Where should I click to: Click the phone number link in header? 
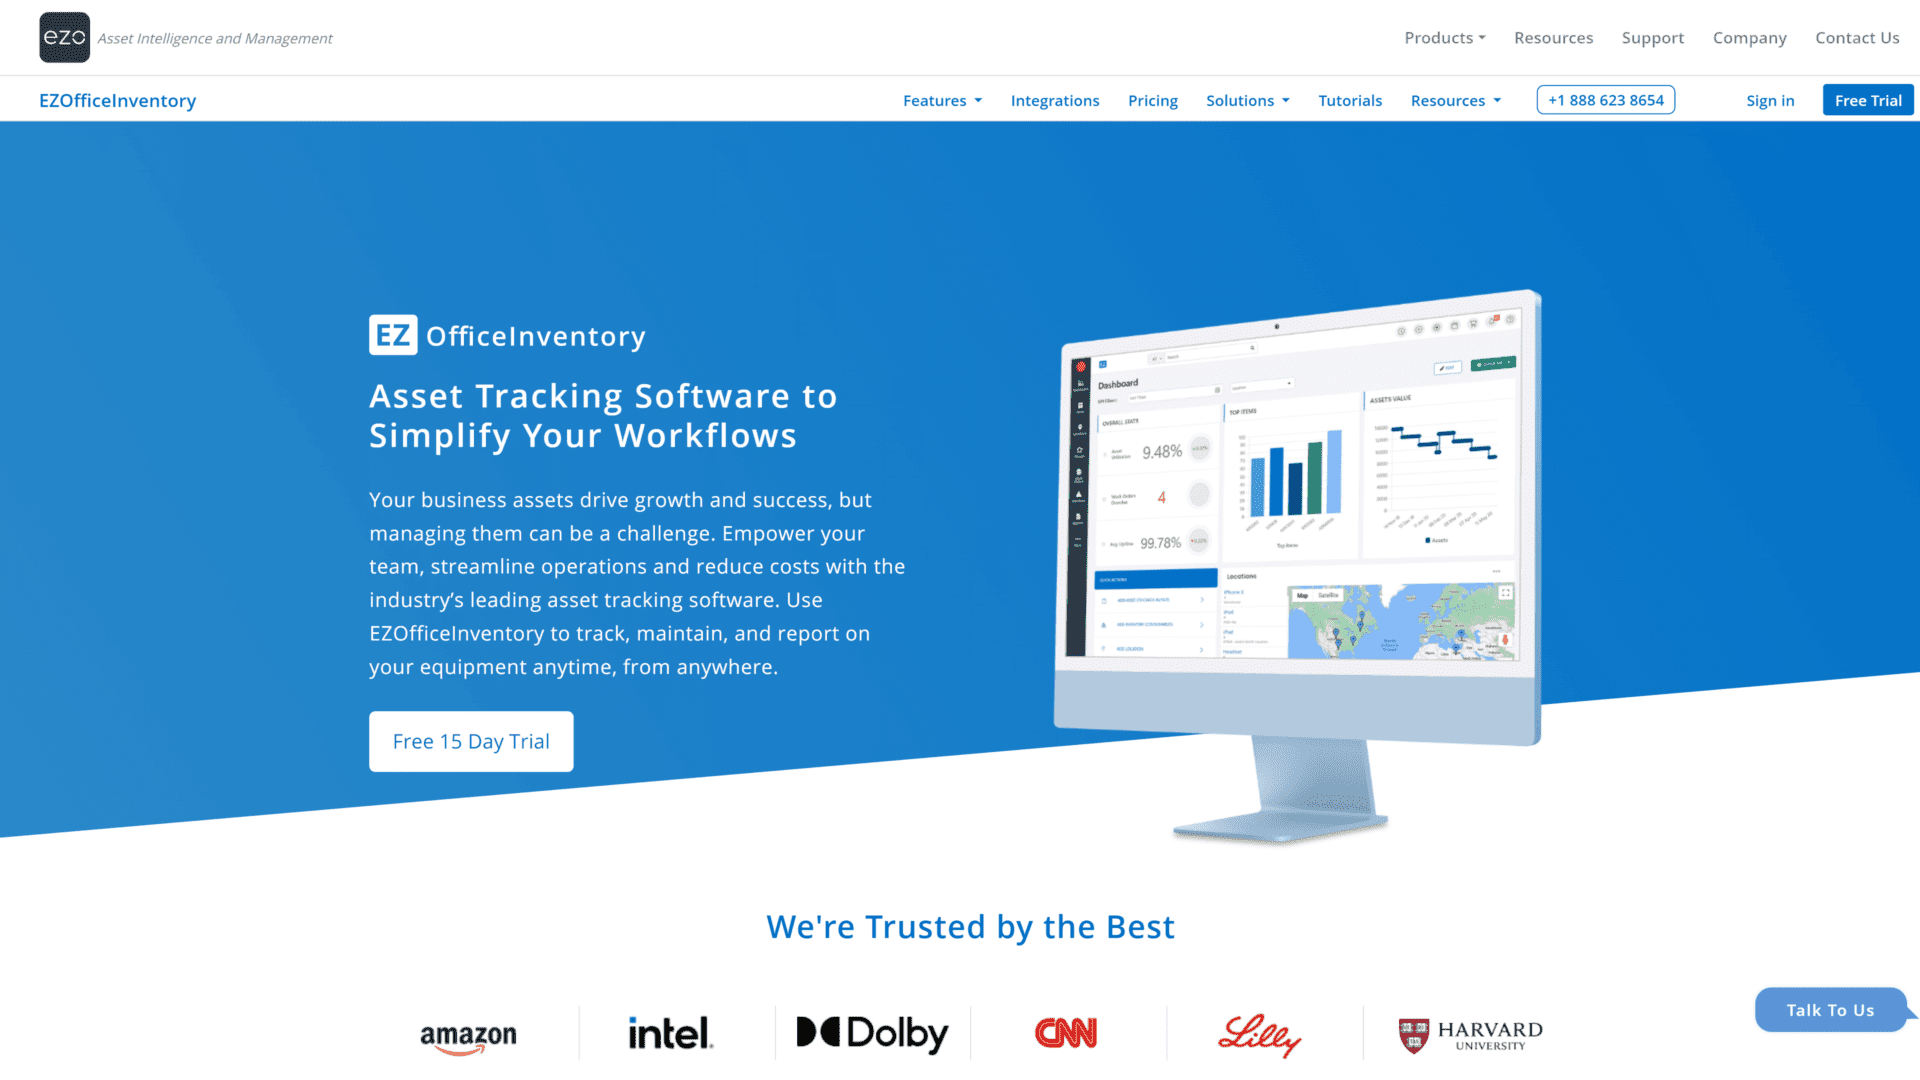(x=1606, y=99)
